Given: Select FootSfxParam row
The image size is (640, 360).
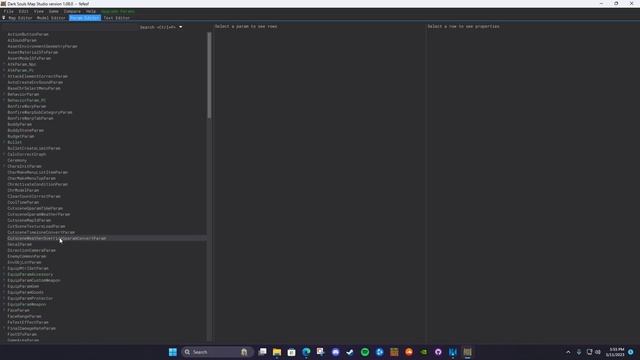Looking at the screenshot, I should click(22, 334).
